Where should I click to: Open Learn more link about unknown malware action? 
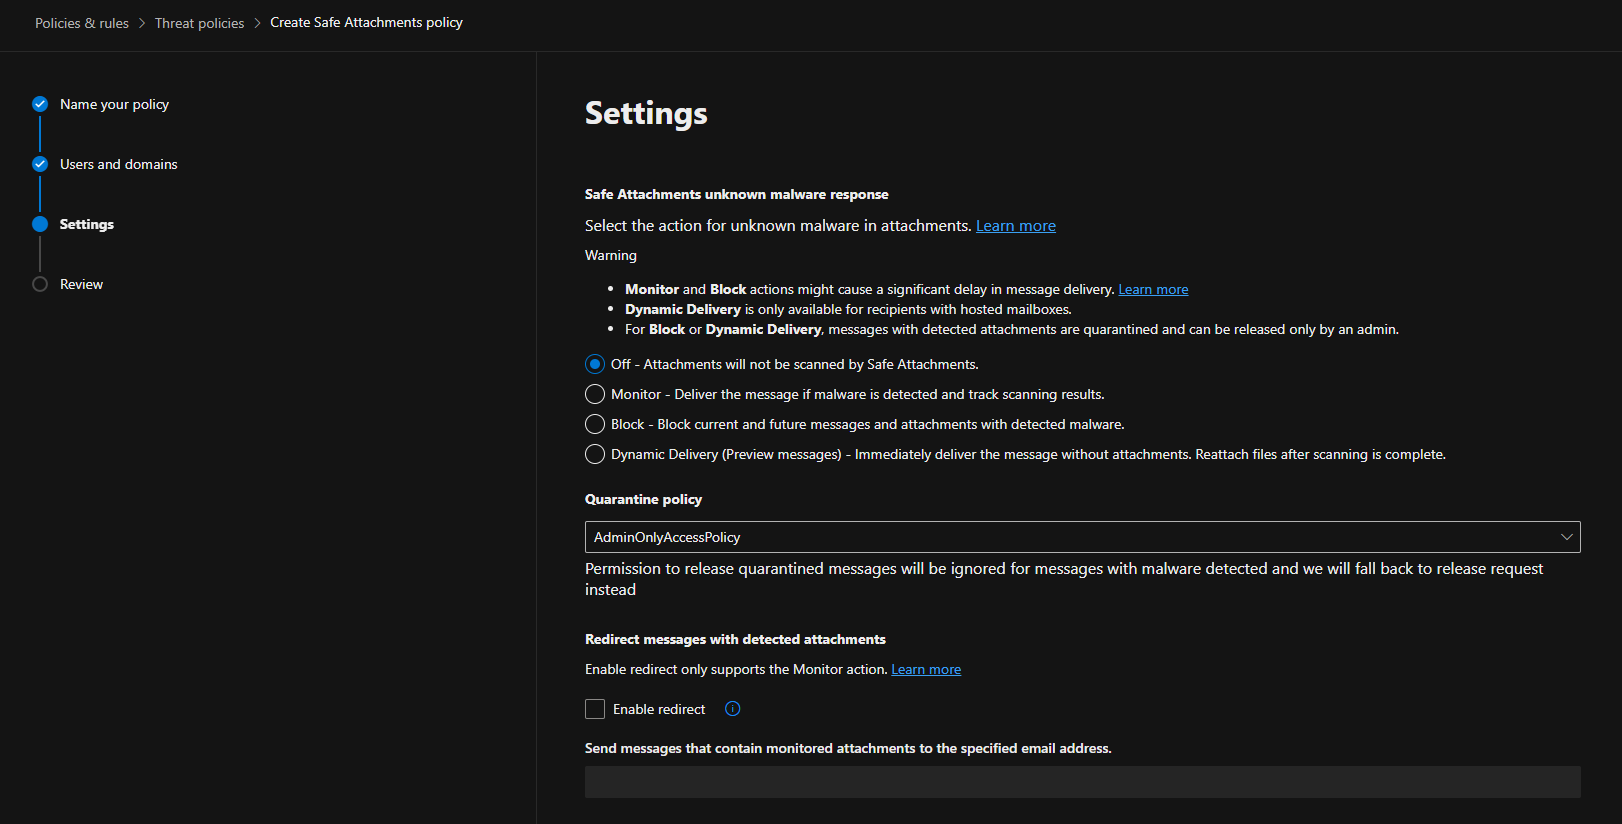click(x=1016, y=226)
